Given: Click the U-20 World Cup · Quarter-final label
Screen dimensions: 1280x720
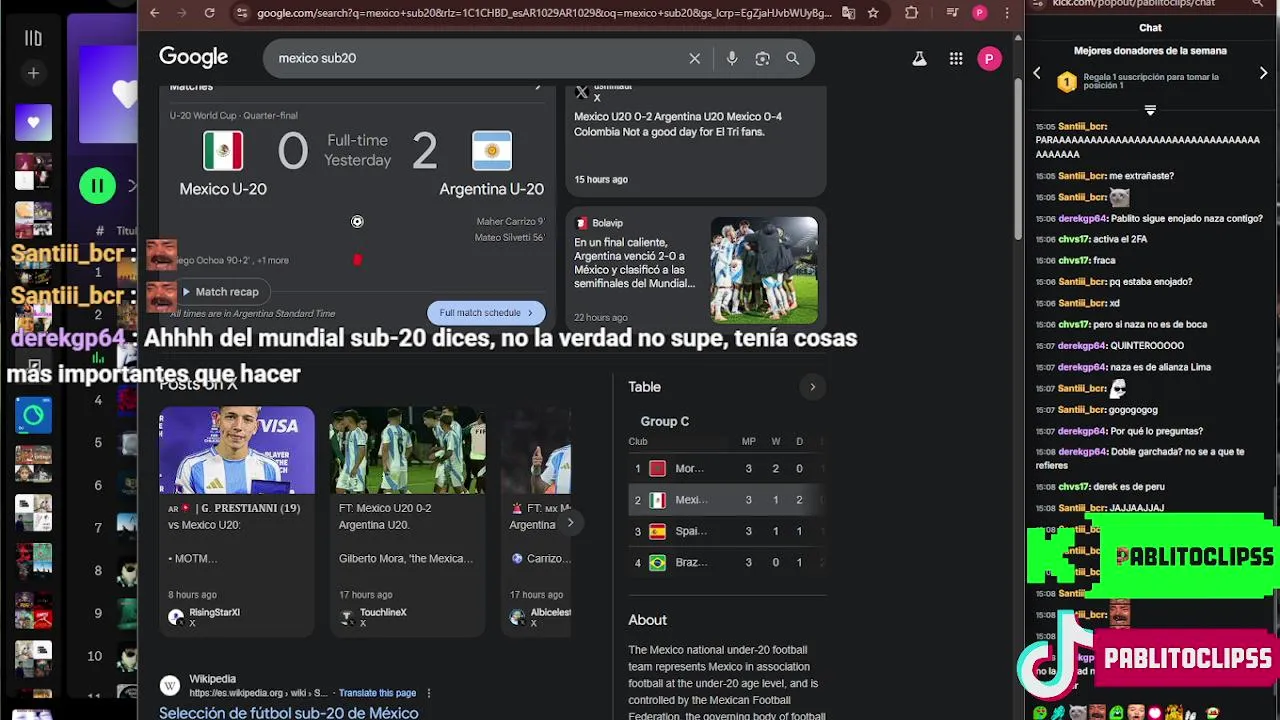Looking at the screenshot, I should [233, 116].
